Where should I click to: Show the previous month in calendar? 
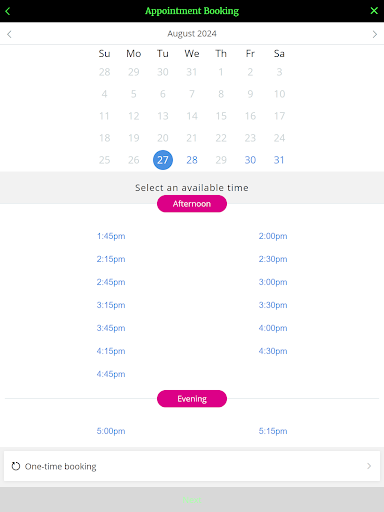pos(9,34)
